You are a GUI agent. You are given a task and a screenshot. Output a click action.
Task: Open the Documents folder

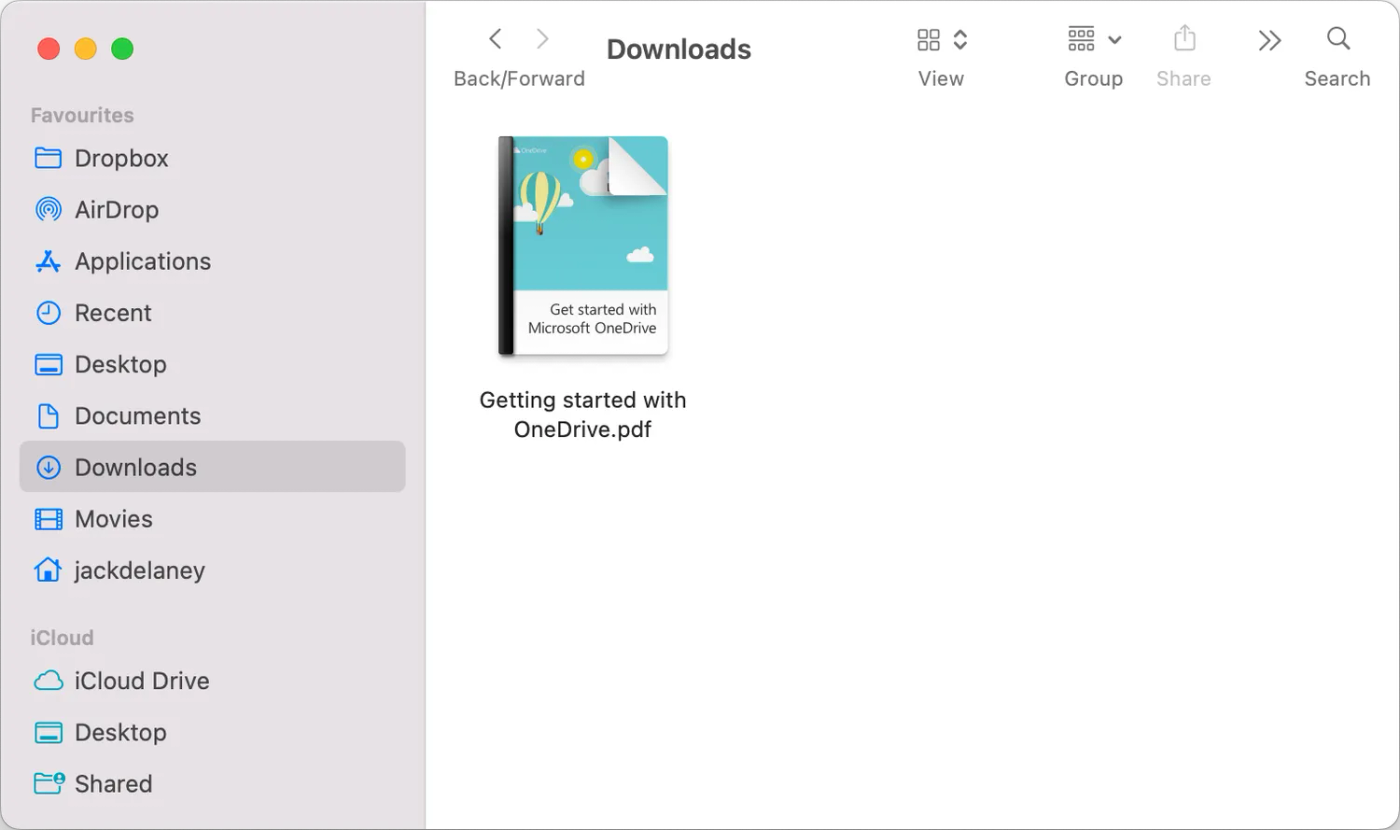pos(135,416)
